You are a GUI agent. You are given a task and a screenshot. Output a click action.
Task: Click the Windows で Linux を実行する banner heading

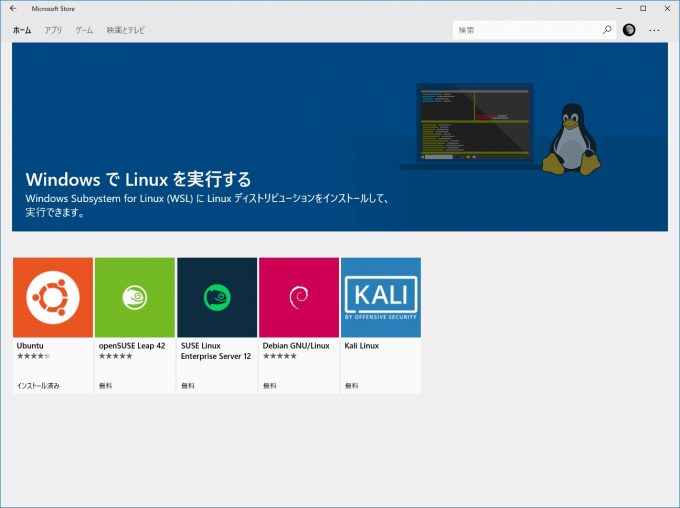coord(138,179)
